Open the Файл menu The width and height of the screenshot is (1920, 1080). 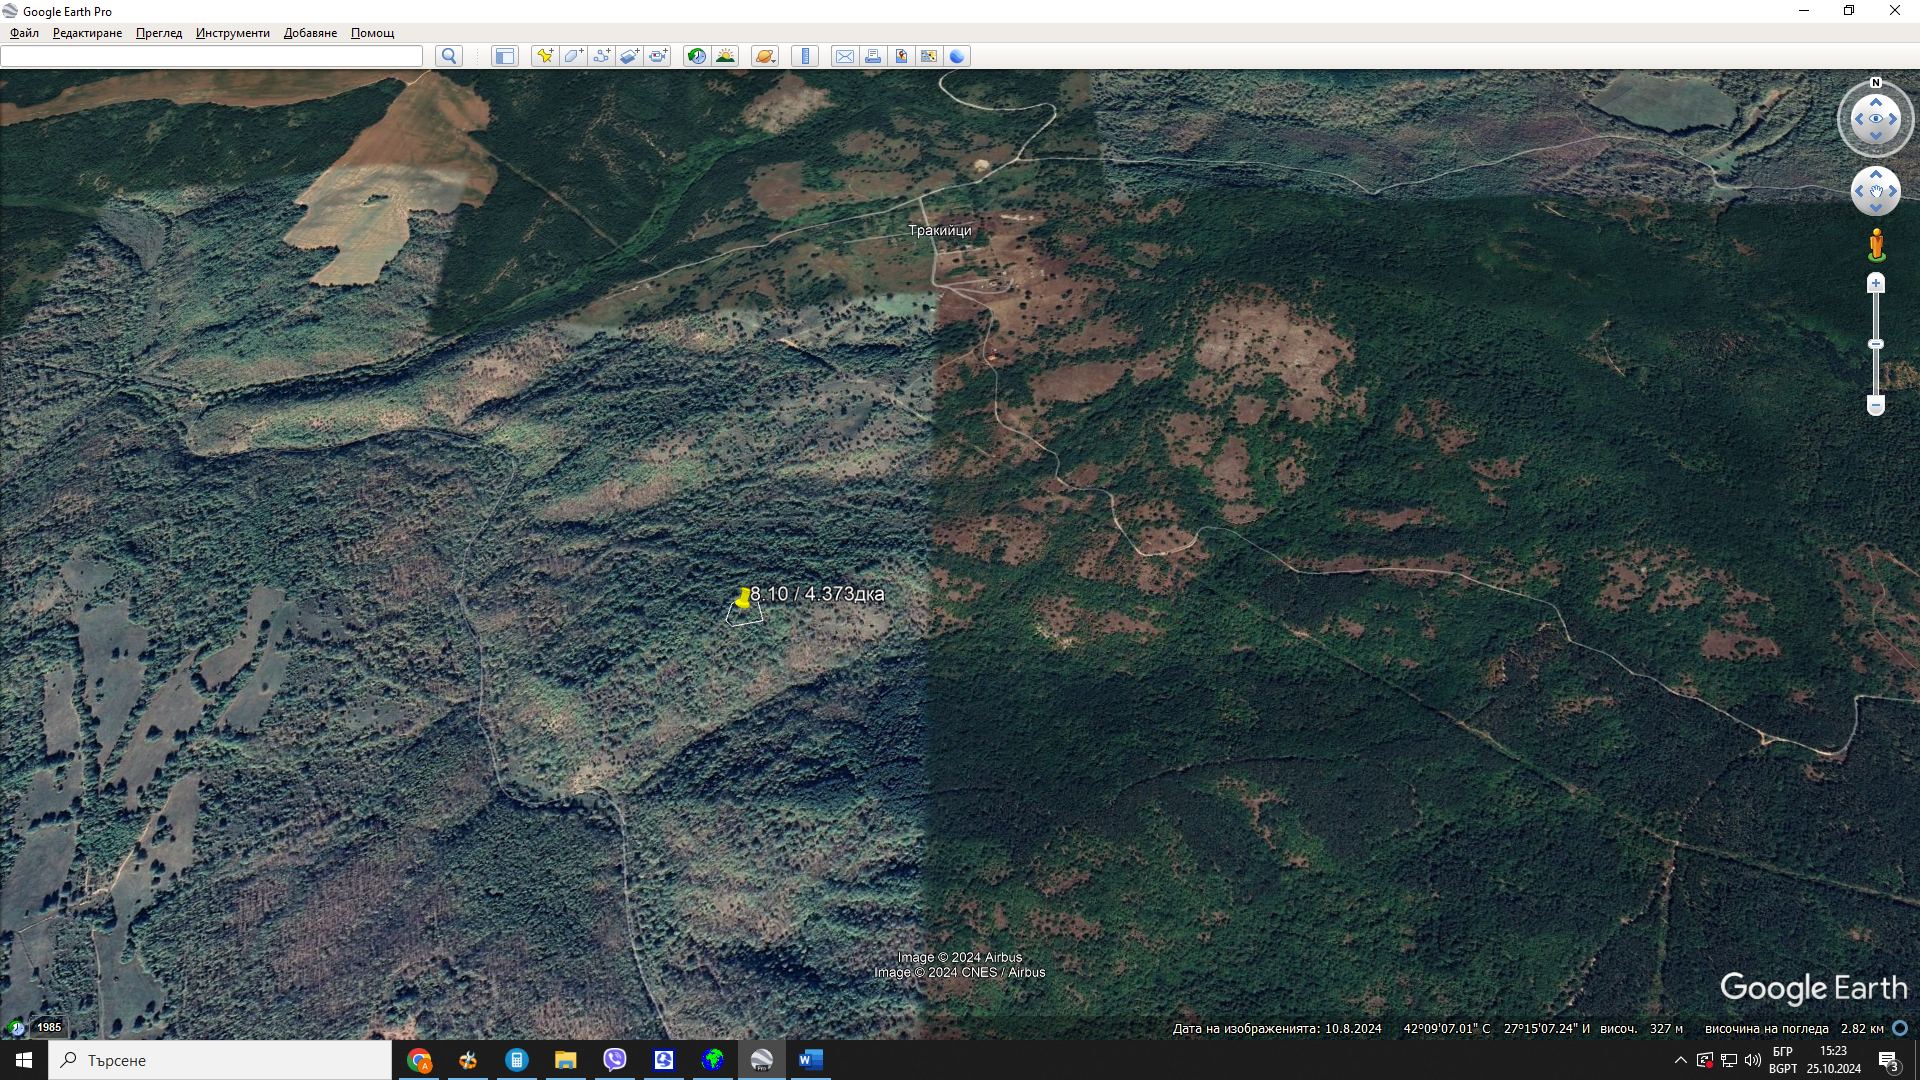[x=24, y=33]
